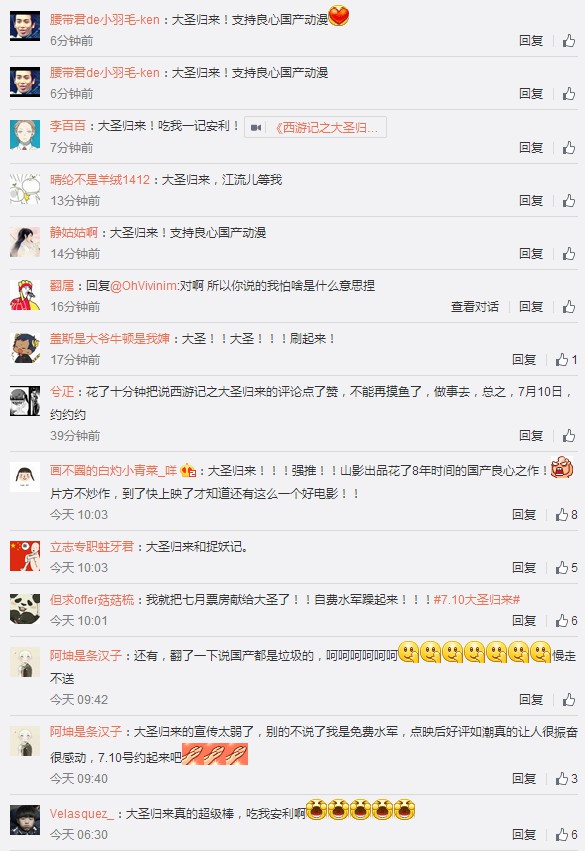Visit 画不圆的白灼小青菜_咩's profile
The height and width of the screenshot is (851, 585).
tap(113, 471)
